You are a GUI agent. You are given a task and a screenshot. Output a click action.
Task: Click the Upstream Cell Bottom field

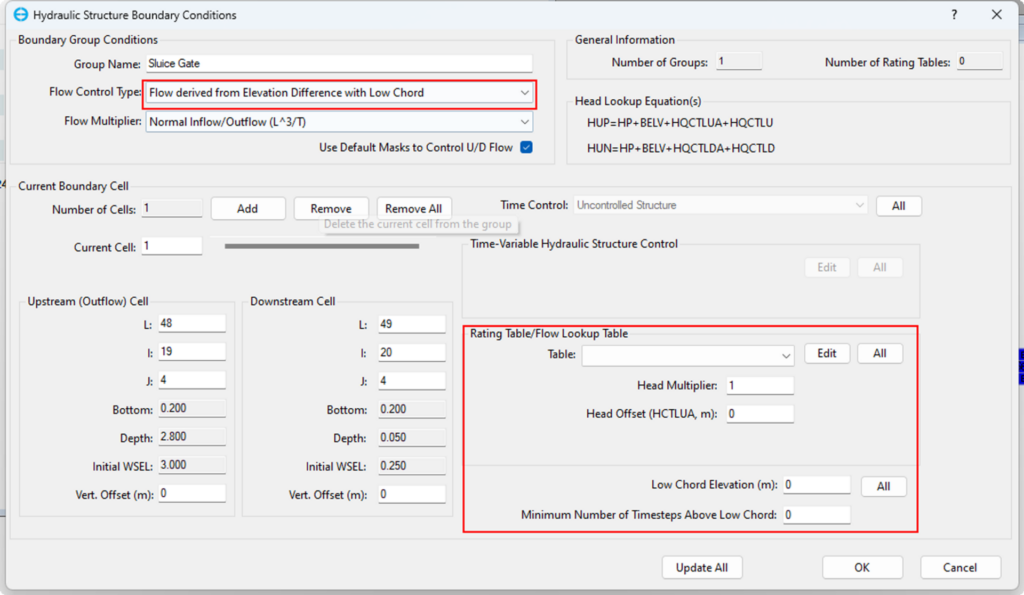click(192, 408)
